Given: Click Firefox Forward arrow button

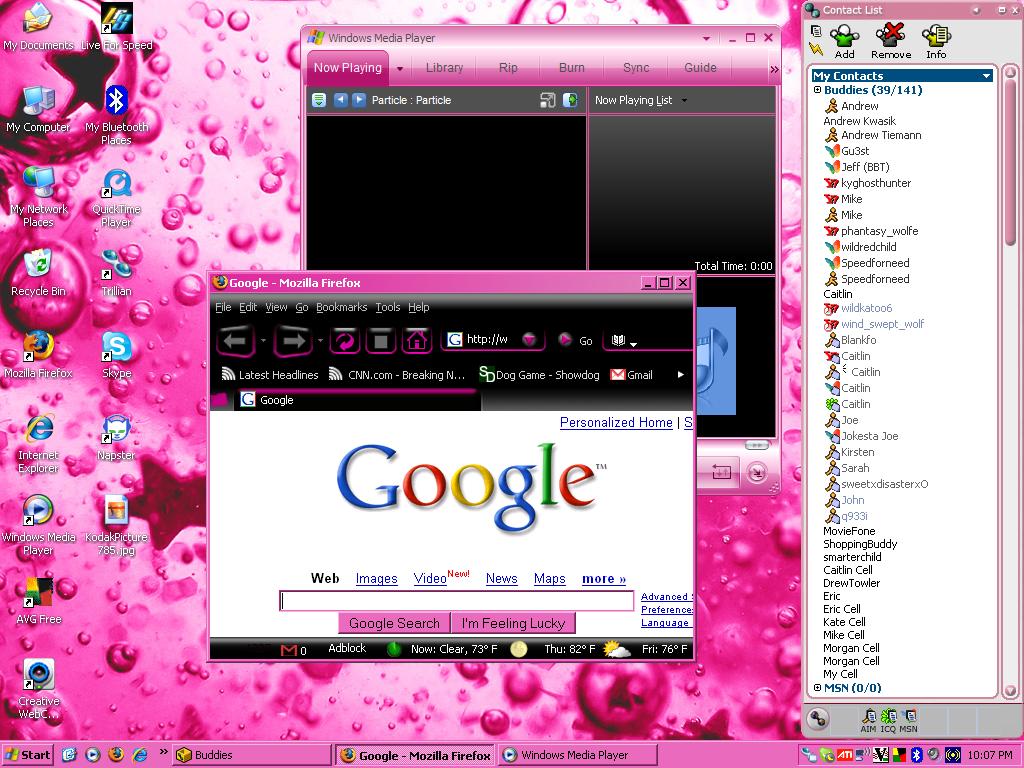Looking at the screenshot, I should click(294, 341).
